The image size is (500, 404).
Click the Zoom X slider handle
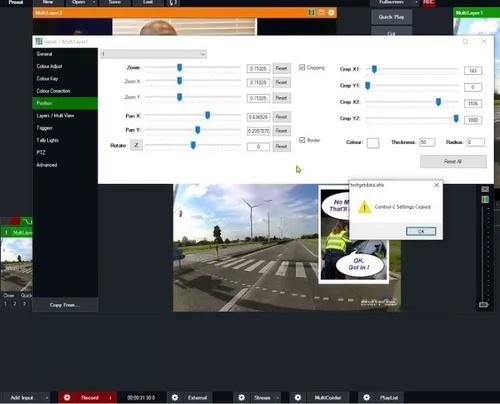pos(179,81)
